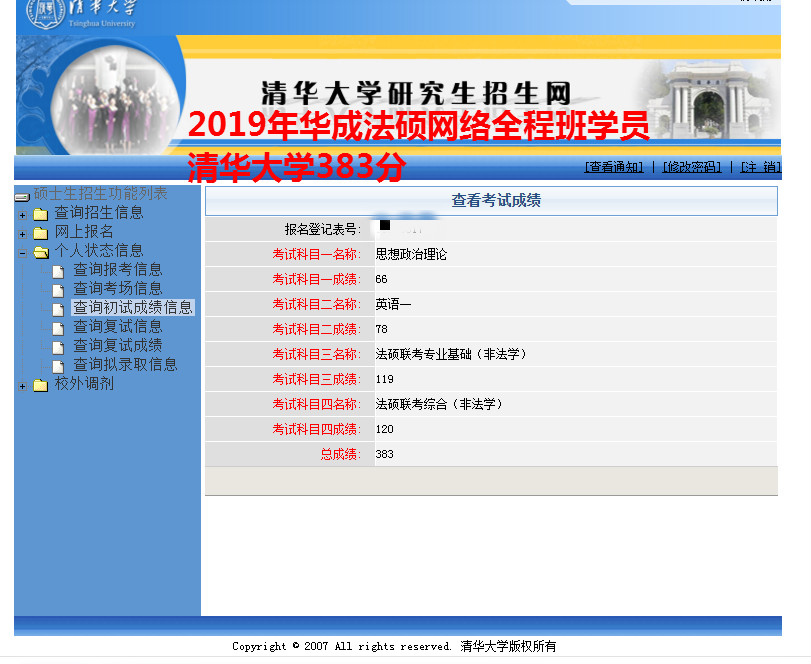Click score 119 for subject three
The height and width of the screenshot is (664, 811).
(384, 379)
